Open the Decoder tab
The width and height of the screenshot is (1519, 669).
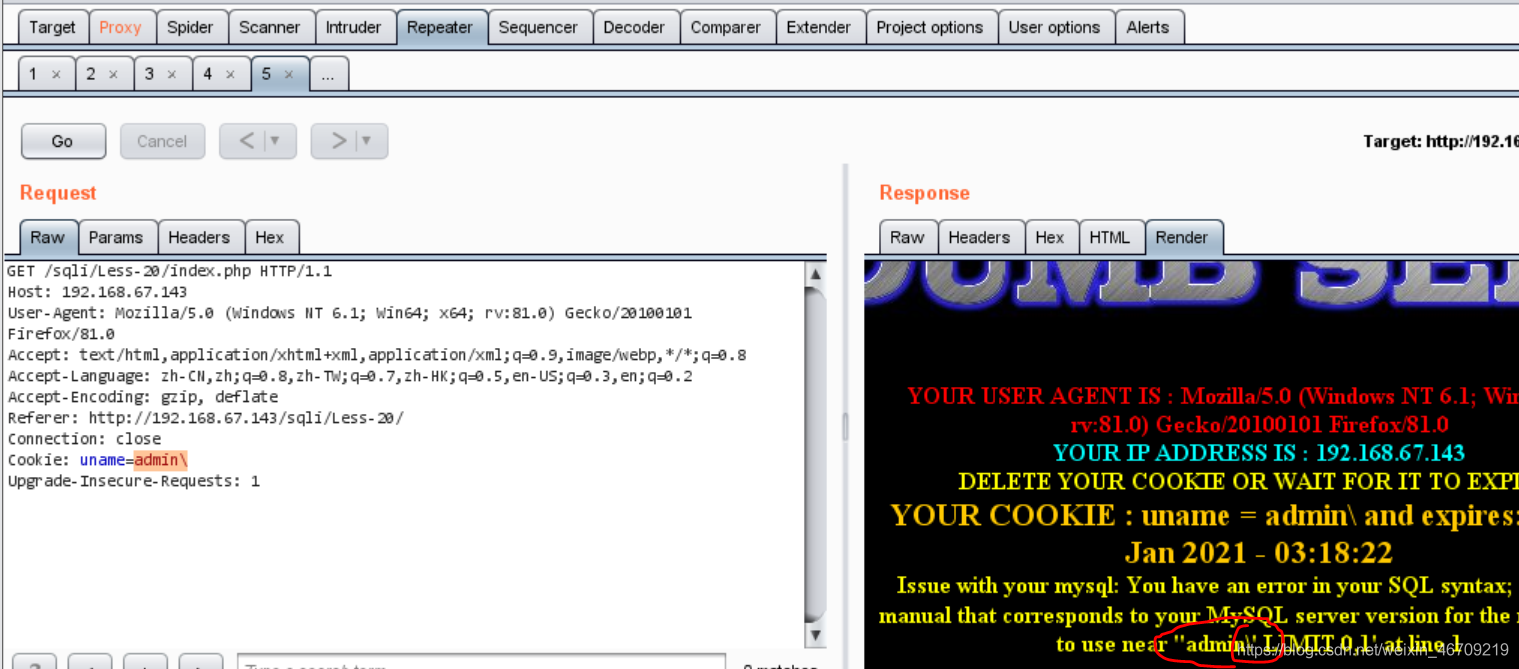pyautogui.click(x=635, y=26)
